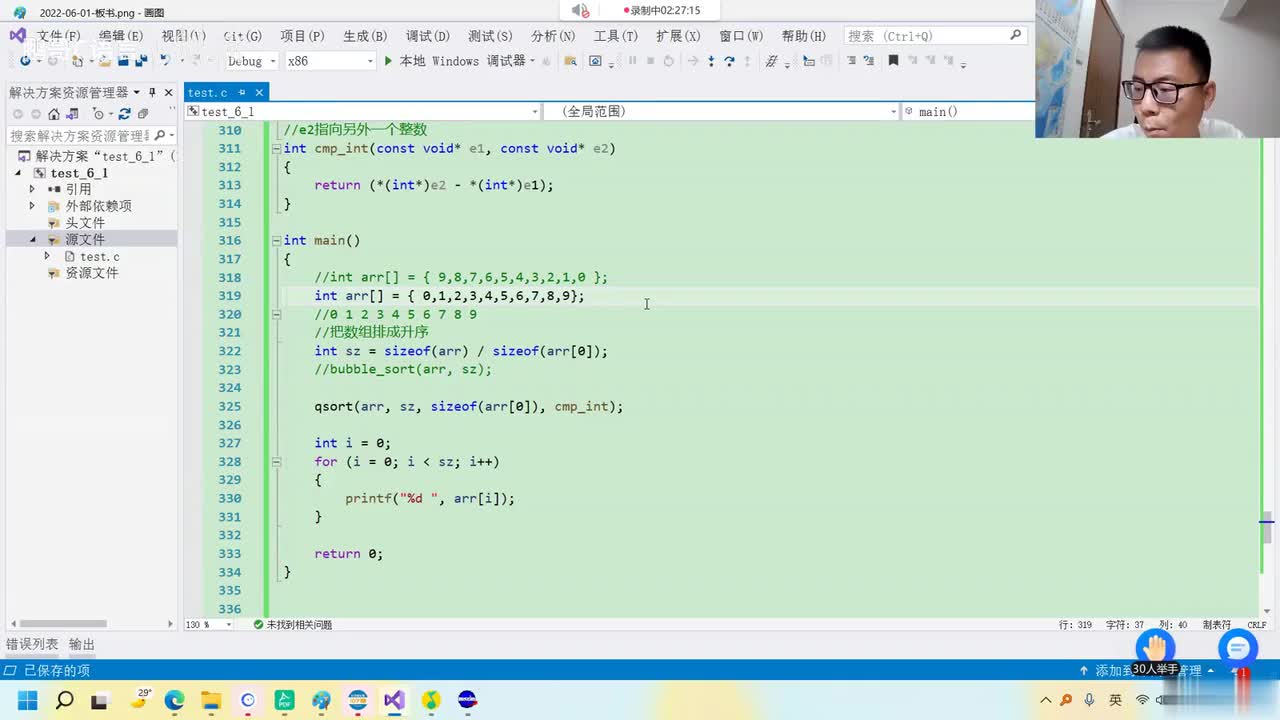This screenshot has width=1280, height=720.
Task: Expand the 外部依赖项 tree node
Action: point(32,206)
